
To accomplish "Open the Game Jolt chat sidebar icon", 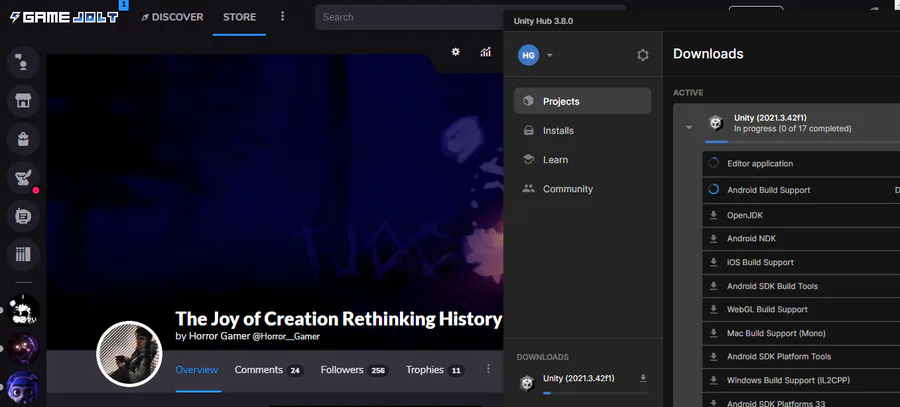I will click(23, 63).
